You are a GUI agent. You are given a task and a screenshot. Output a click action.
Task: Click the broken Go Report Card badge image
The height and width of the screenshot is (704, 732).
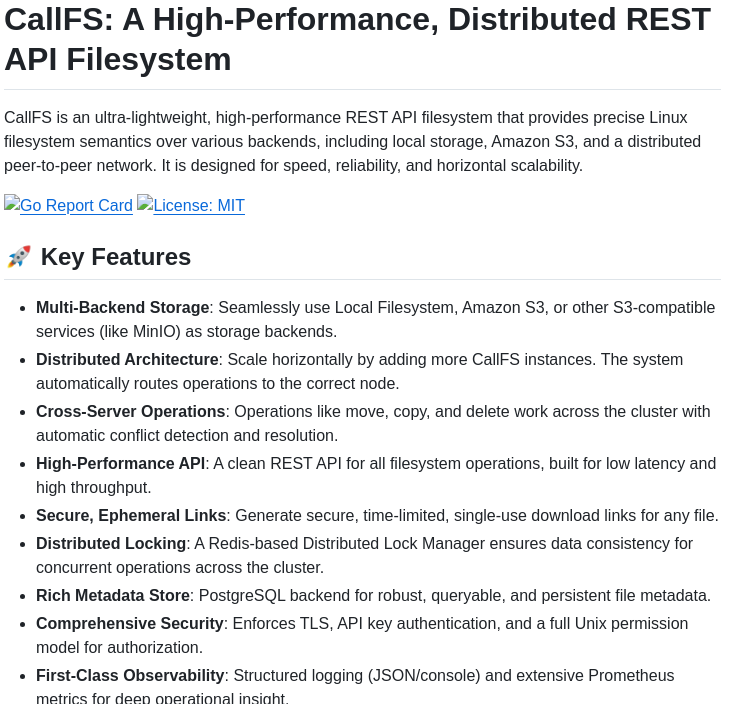pos(12,203)
